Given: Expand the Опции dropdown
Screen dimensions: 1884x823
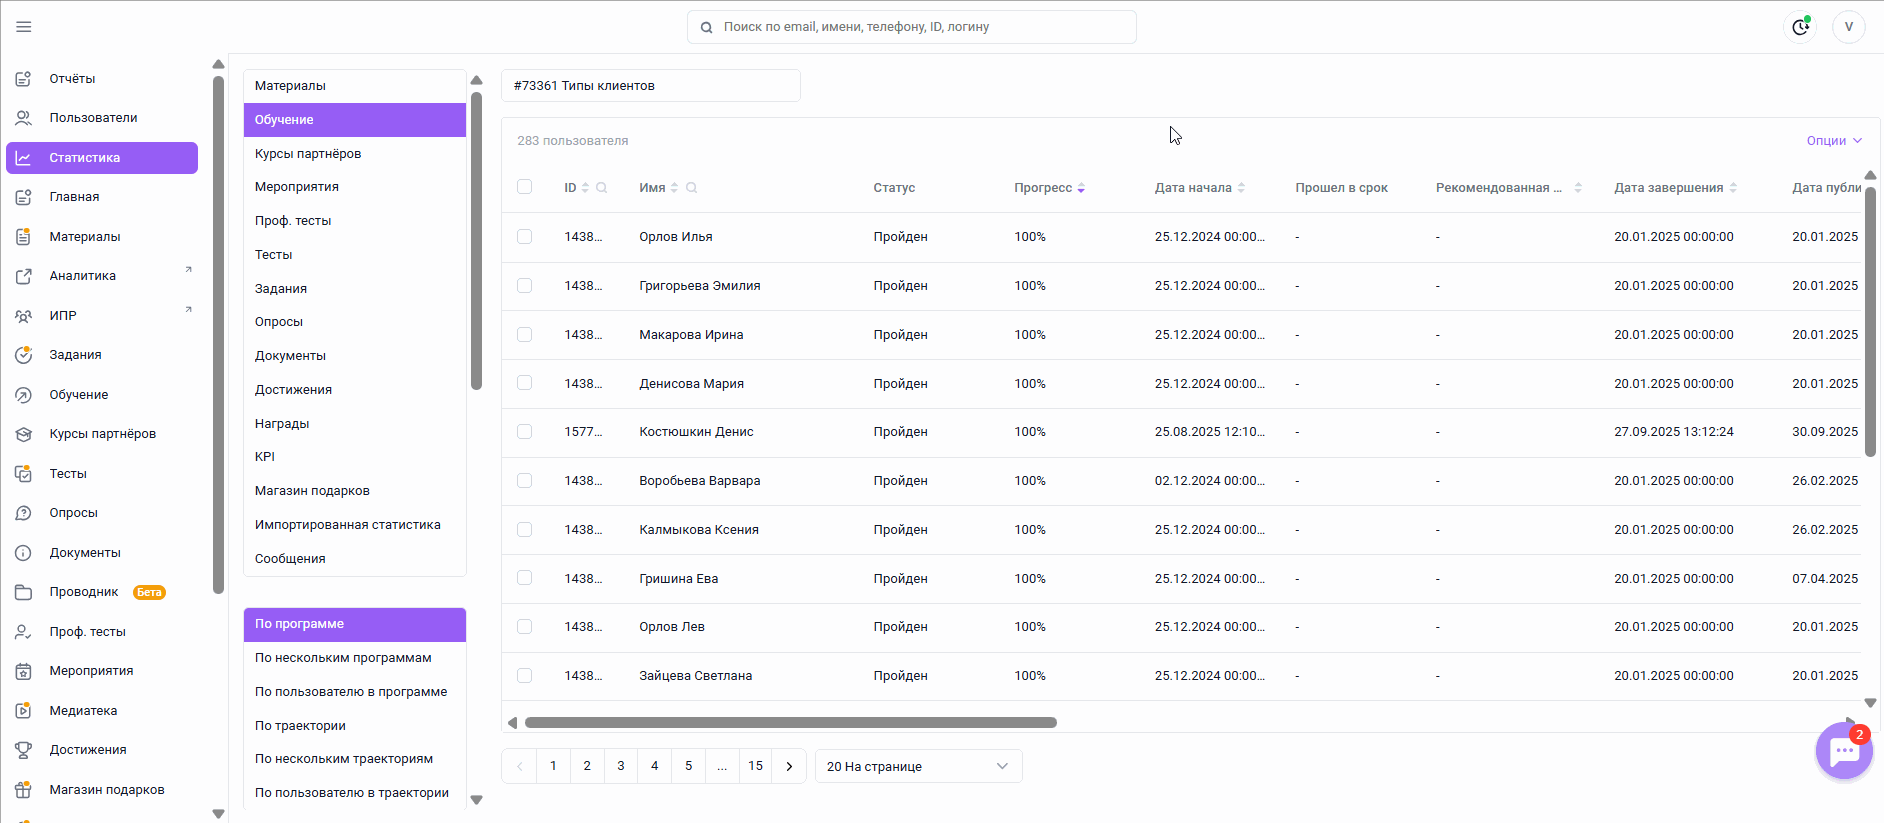Looking at the screenshot, I should coord(1833,141).
